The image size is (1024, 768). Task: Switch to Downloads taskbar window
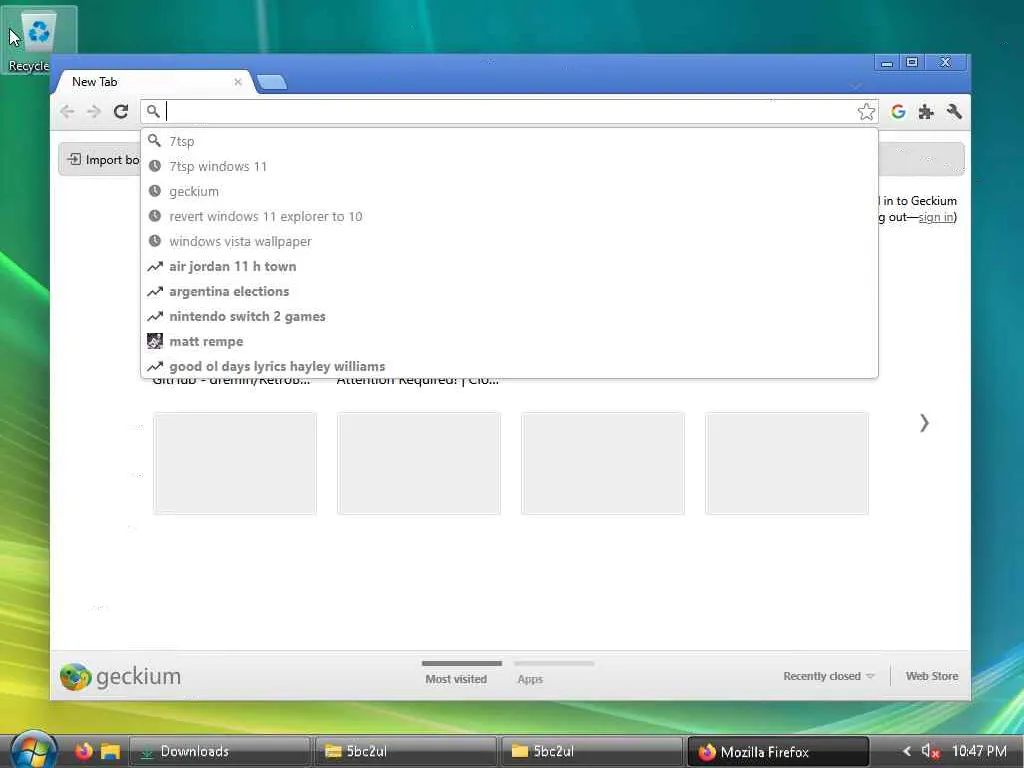pos(219,752)
